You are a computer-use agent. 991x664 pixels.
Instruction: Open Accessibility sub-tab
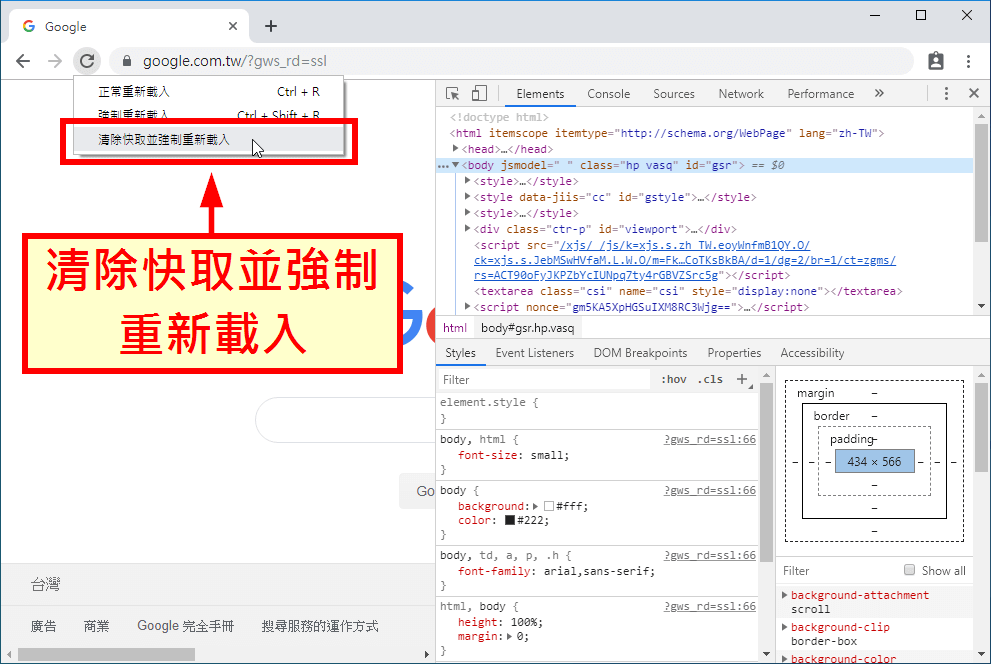(812, 353)
